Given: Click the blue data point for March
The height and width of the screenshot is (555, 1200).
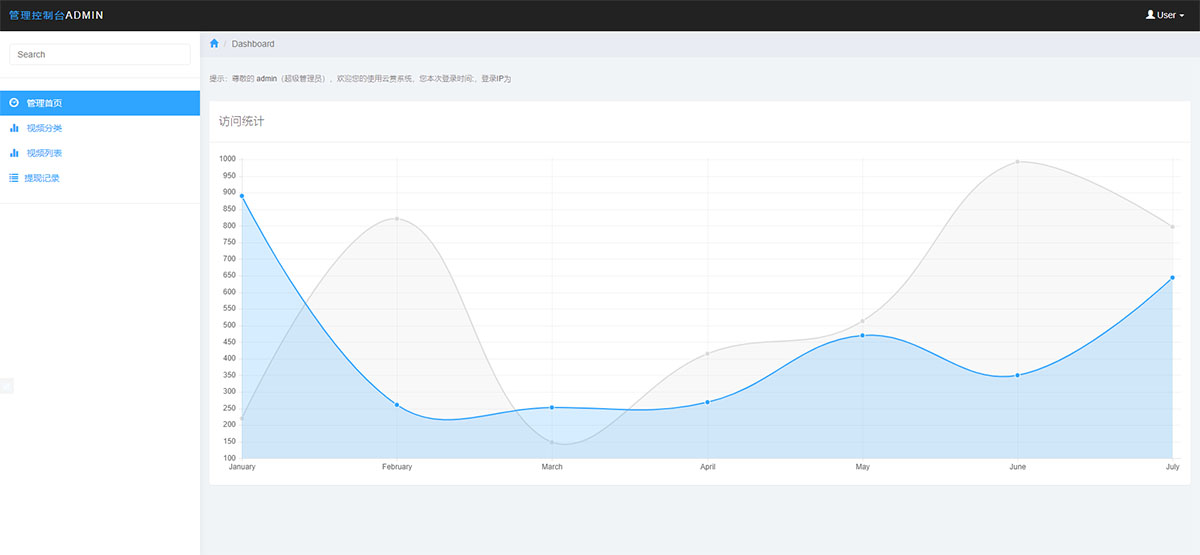Looking at the screenshot, I should pos(552,407).
